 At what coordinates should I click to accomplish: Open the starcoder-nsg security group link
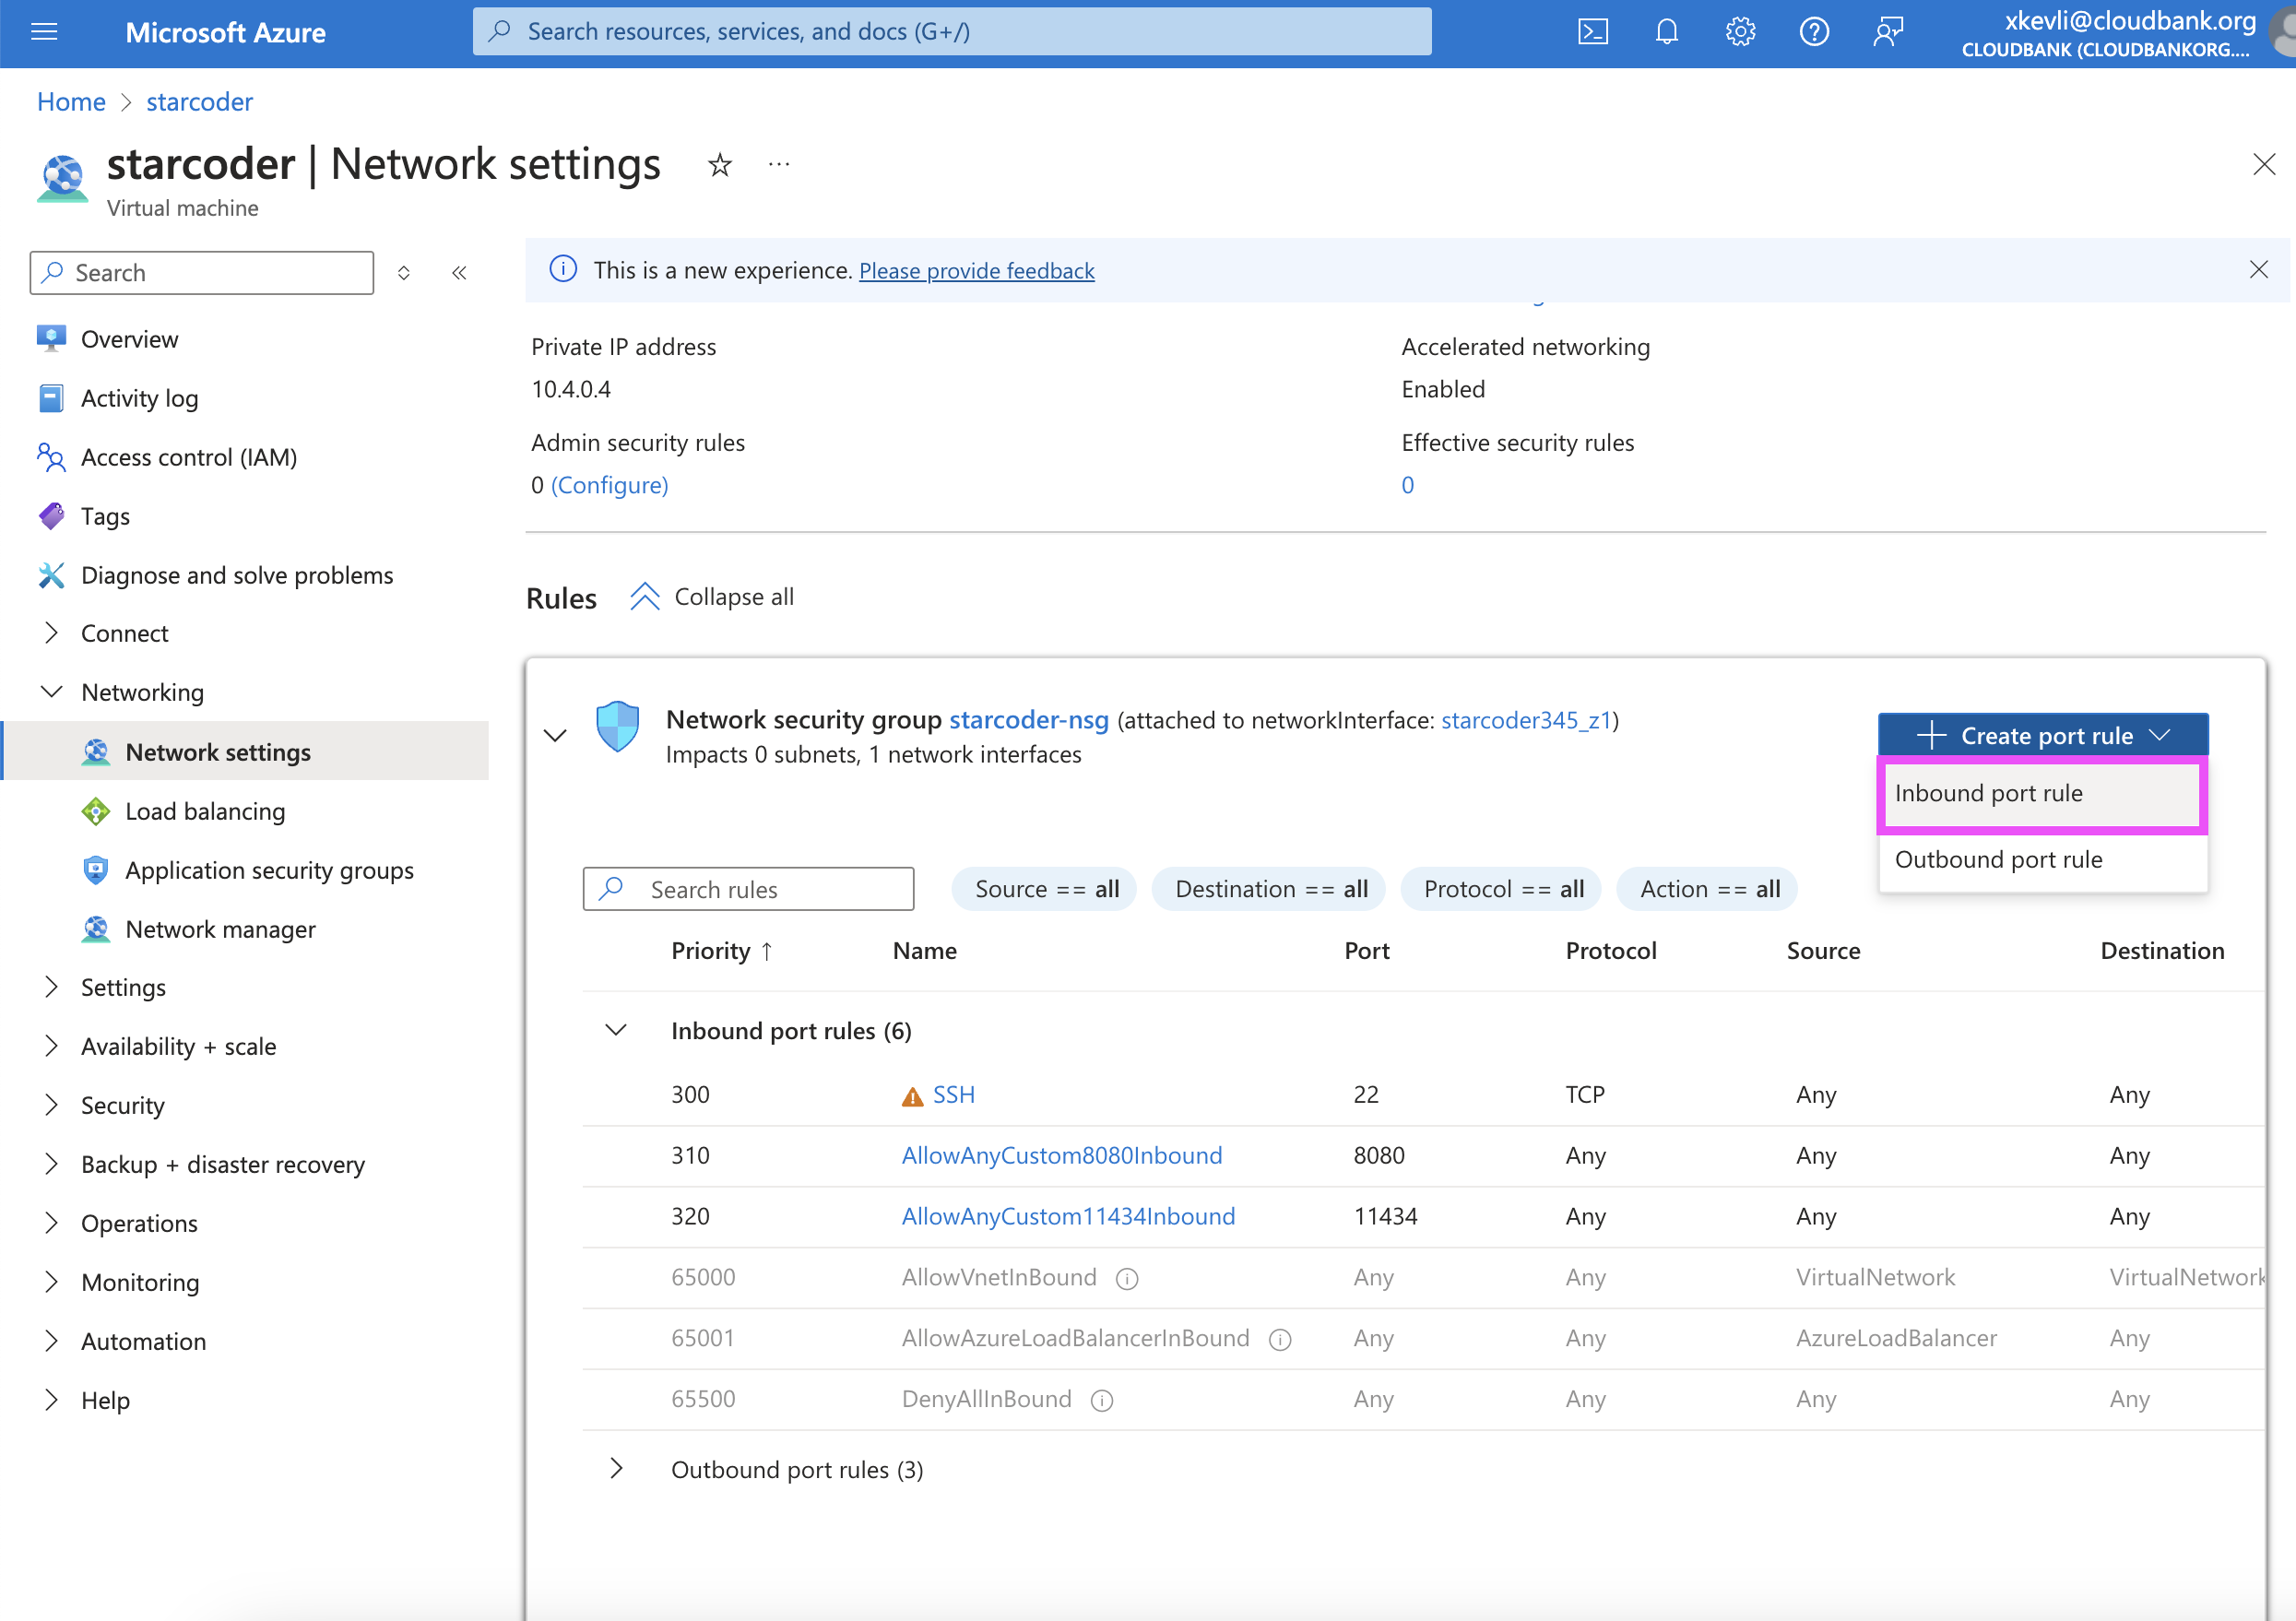tap(1028, 720)
